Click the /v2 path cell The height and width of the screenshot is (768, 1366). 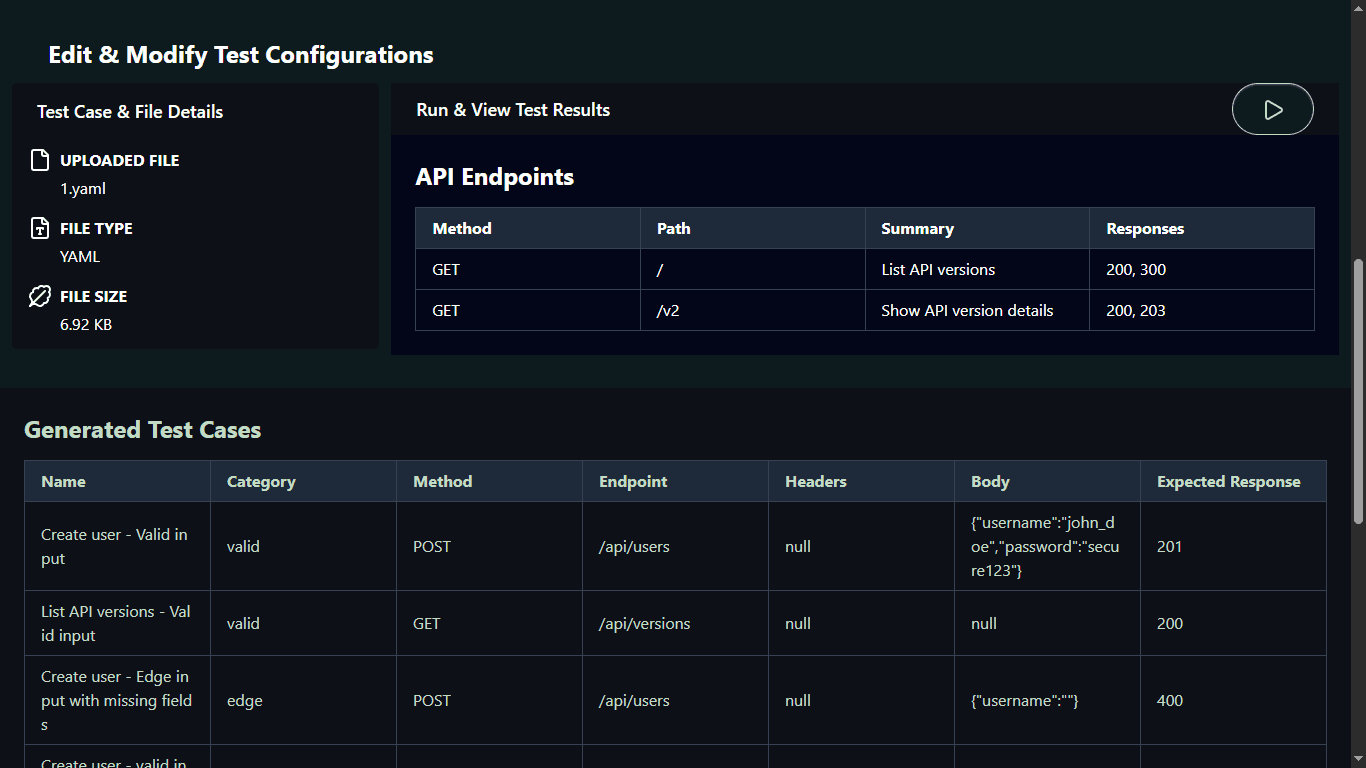click(x=753, y=310)
